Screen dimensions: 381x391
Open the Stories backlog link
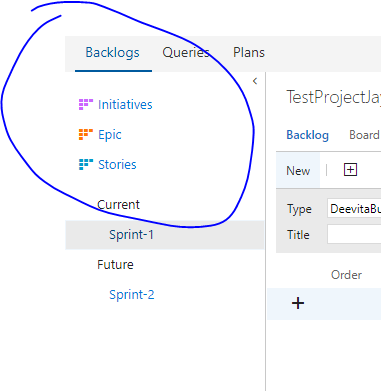(x=117, y=165)
